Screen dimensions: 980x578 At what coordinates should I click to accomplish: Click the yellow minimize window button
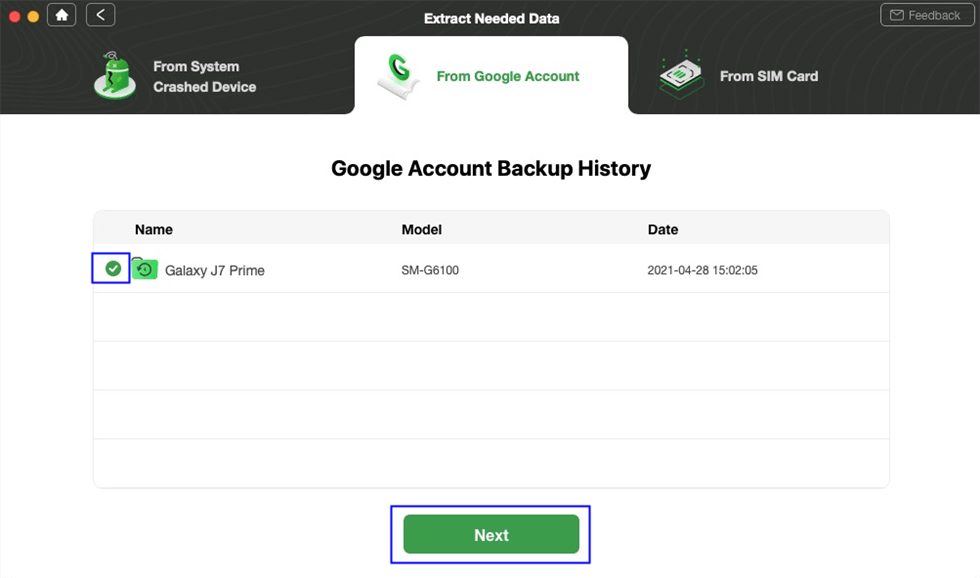pyautogui.click(x=33, y=16)
